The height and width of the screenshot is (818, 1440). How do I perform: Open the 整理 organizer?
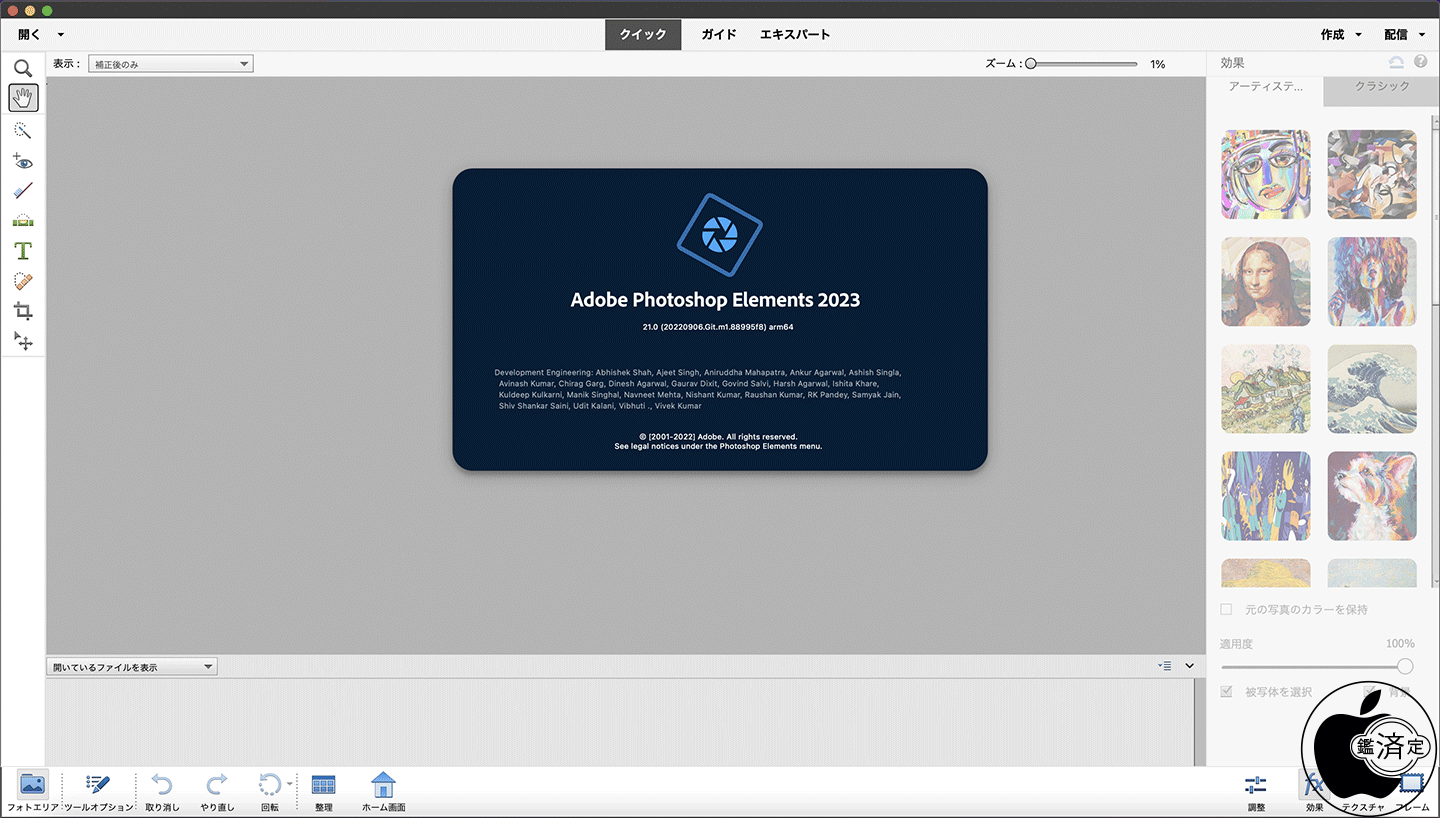click(323, 790)
